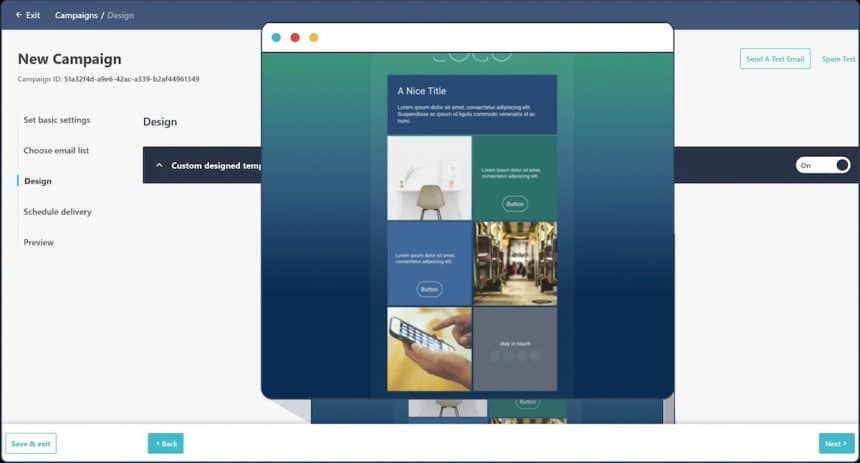Click the Send A Test Email button
The height and width of the screenshot is (463, 860).
click(775, 59)
